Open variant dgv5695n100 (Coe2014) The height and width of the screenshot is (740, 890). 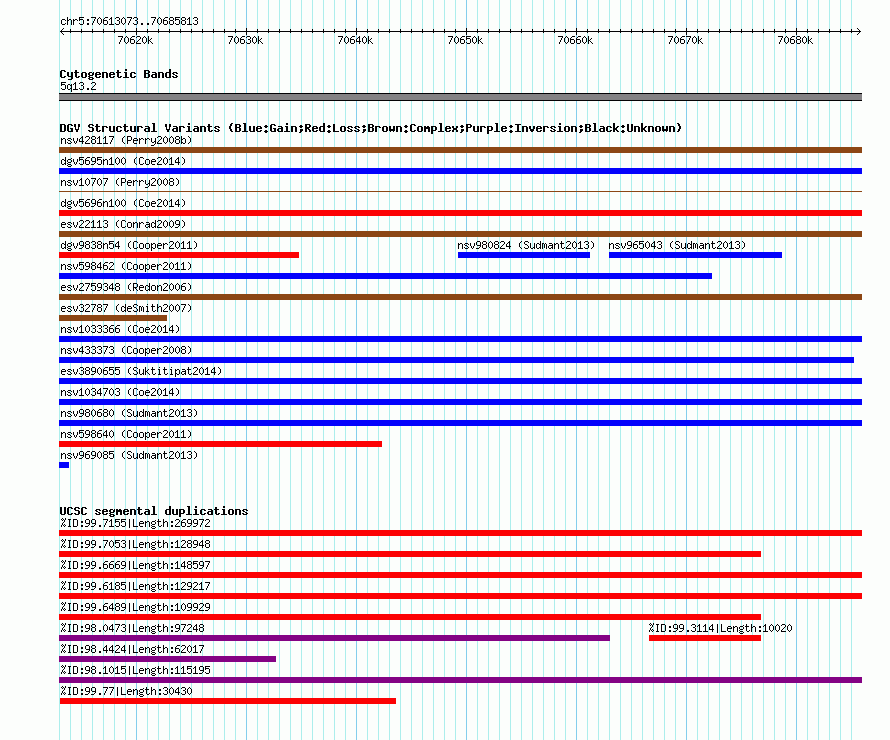click(x=123, y=161)
